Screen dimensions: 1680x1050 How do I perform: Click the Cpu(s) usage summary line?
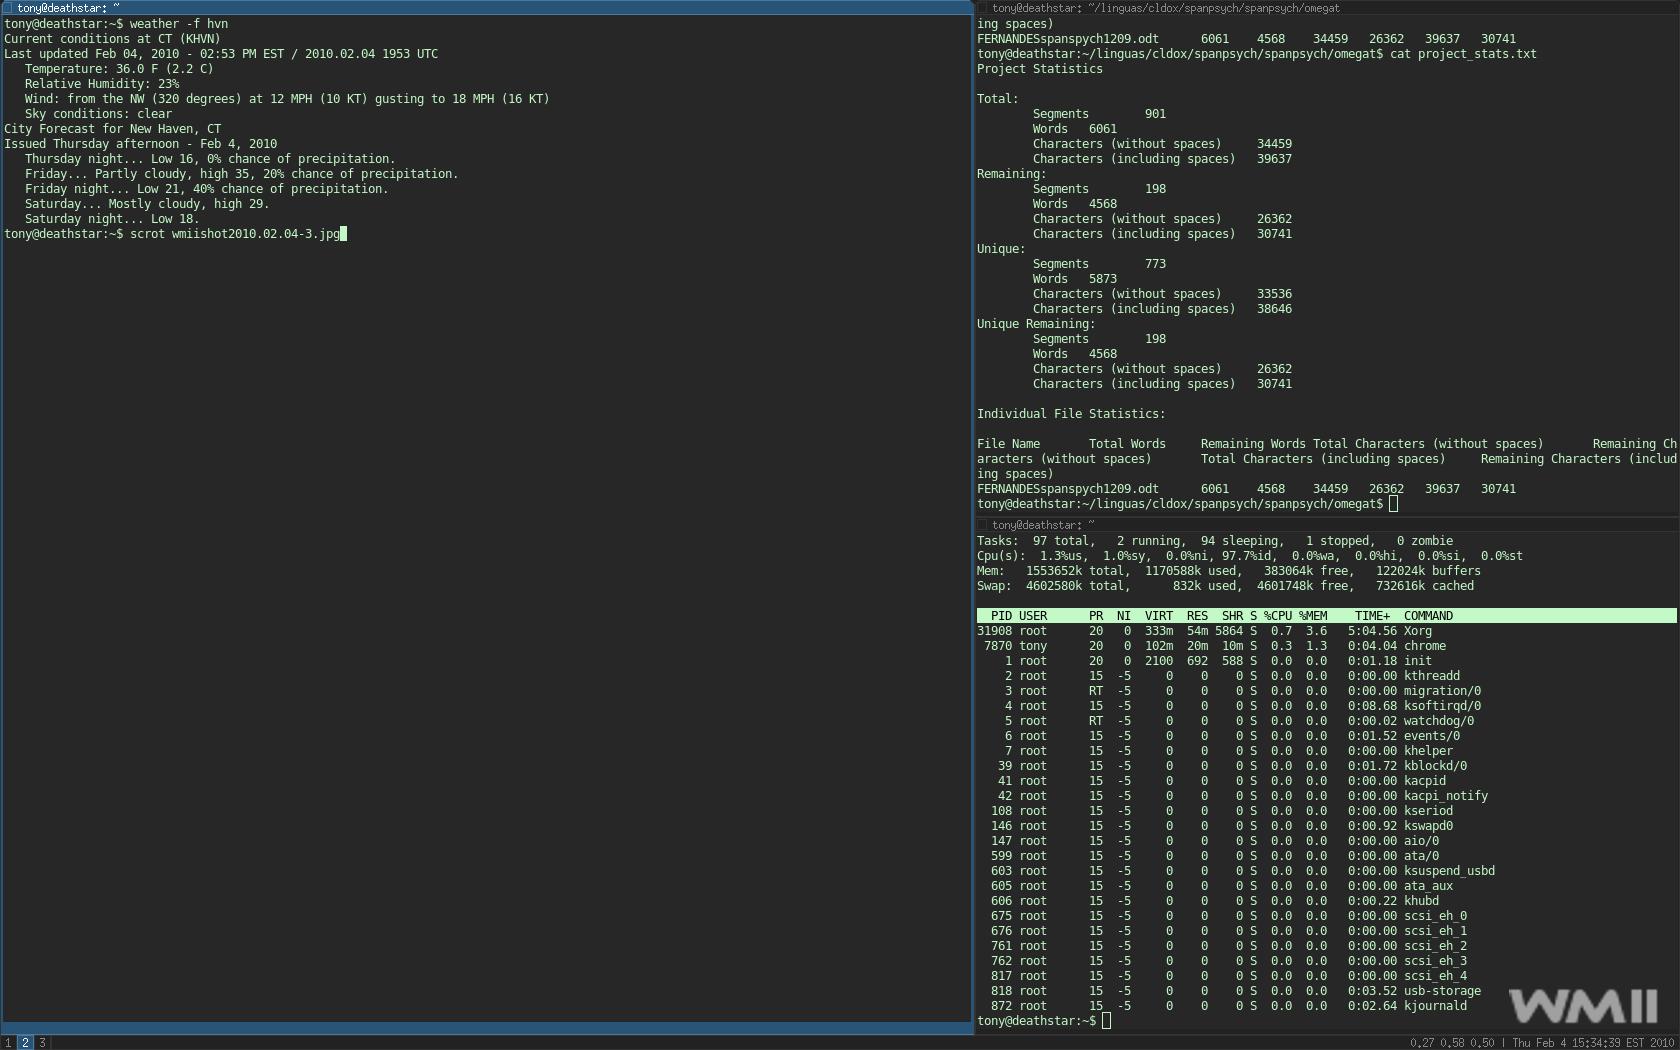pos(1250,556)
